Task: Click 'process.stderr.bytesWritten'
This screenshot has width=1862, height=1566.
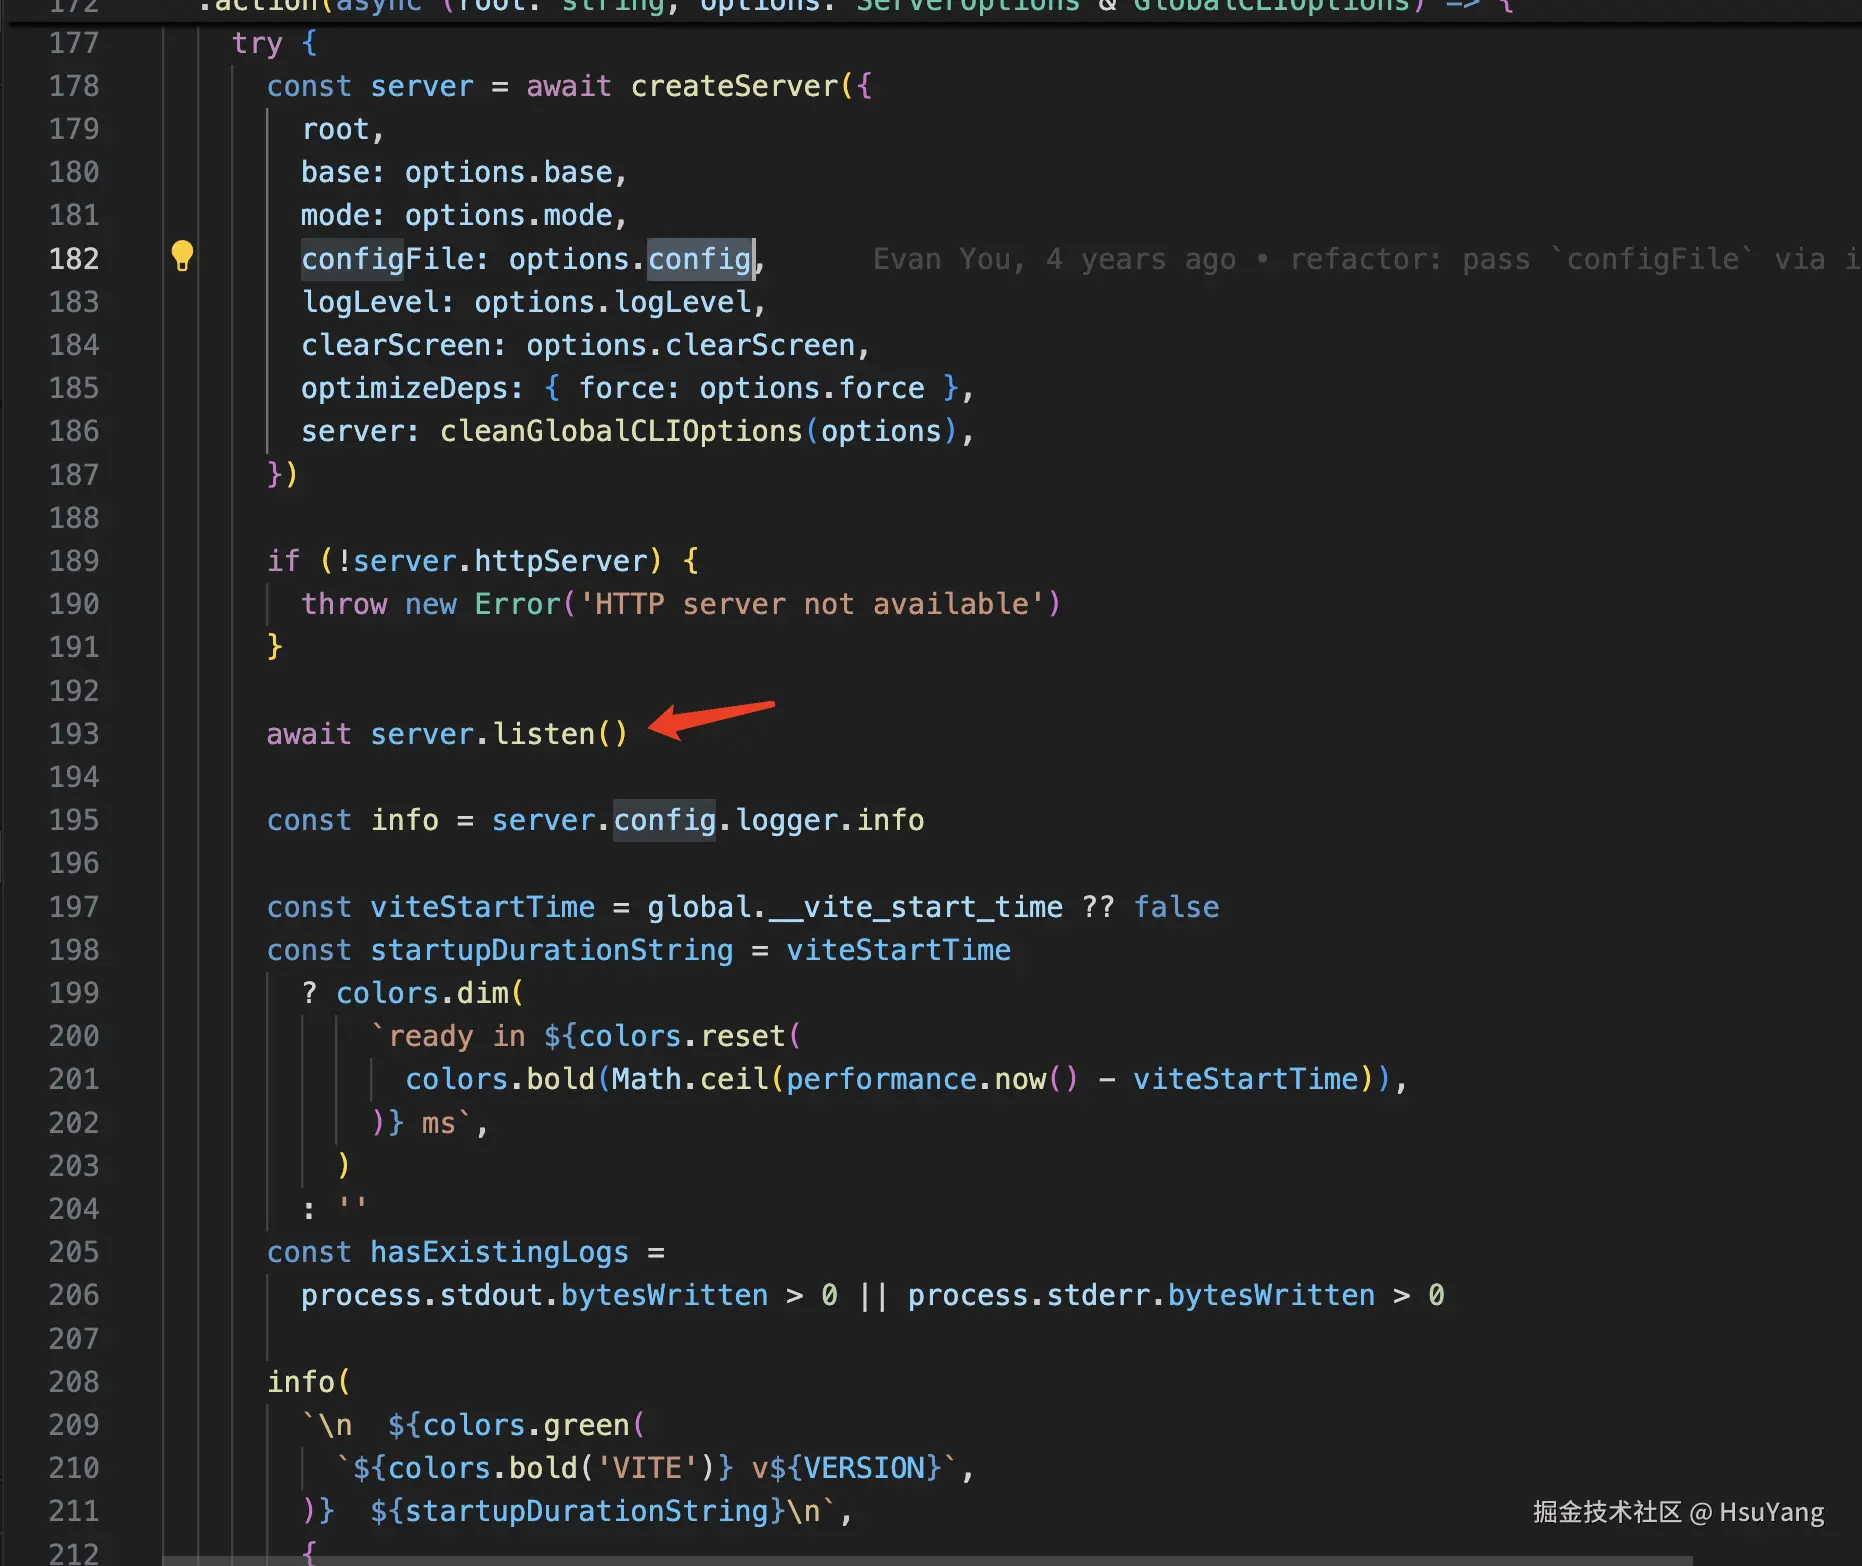Action: [x=1141, y=1295]
